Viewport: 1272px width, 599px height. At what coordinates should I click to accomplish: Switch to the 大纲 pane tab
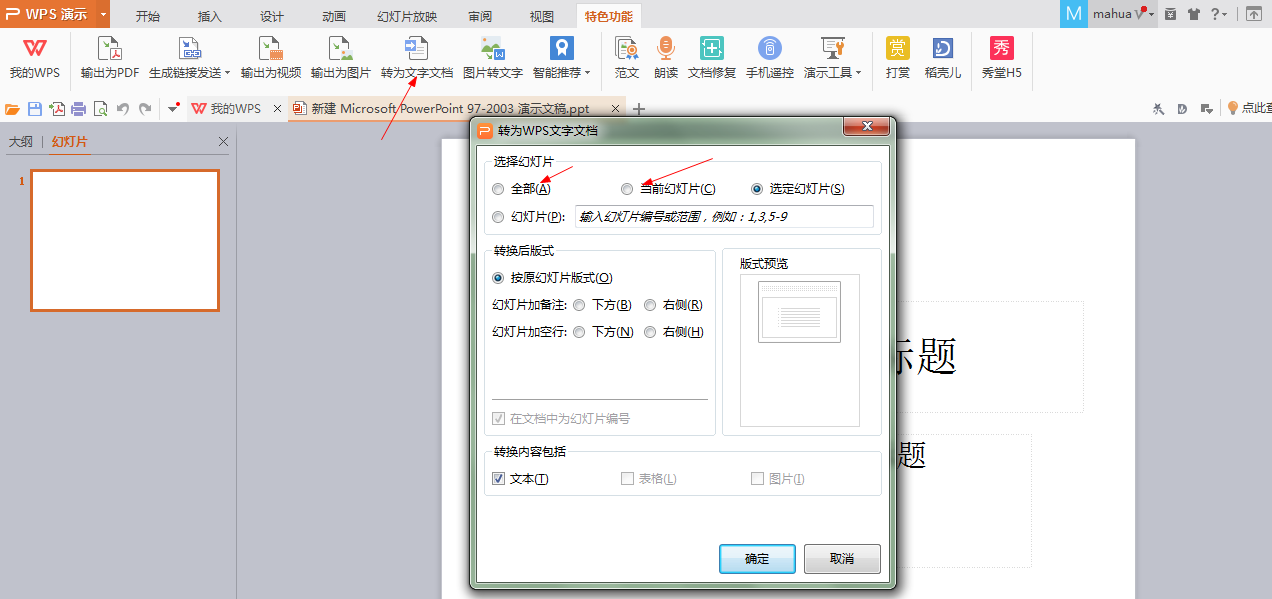coord(21,142)
